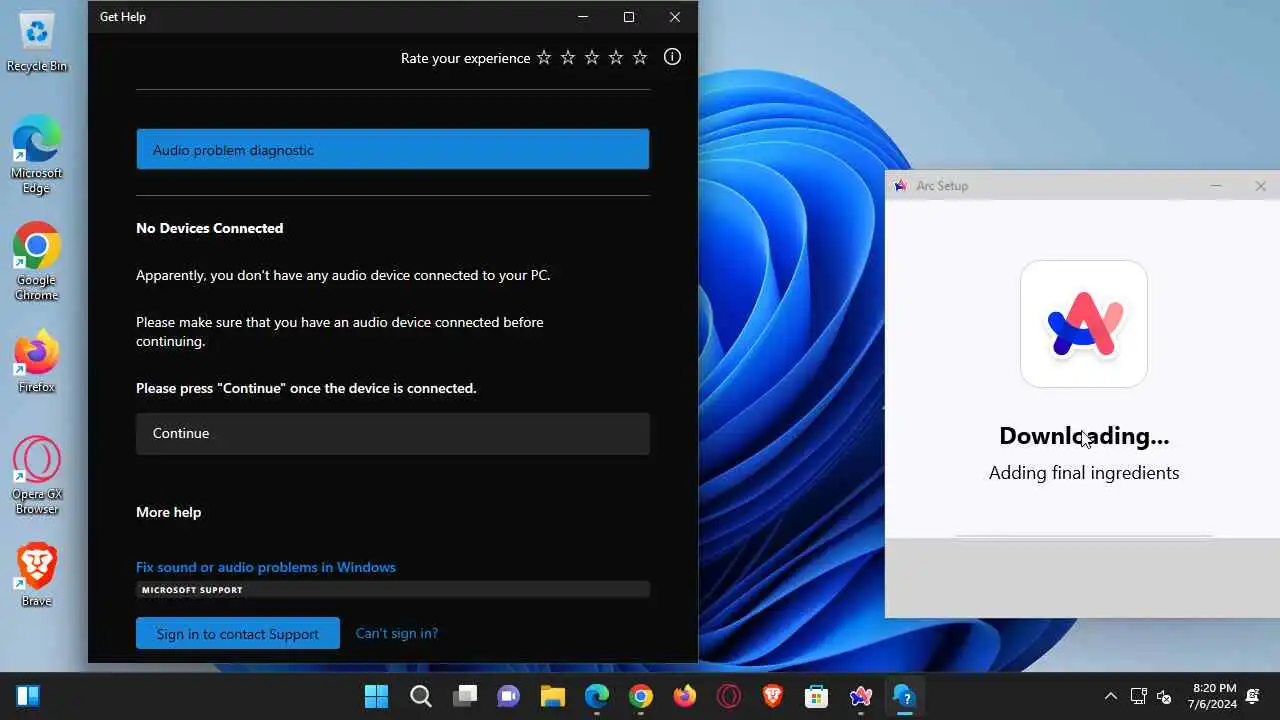Open Microsoft Store from the taskbar
Viewport: 1280px width, 720px height.
[x=817, y=696]
